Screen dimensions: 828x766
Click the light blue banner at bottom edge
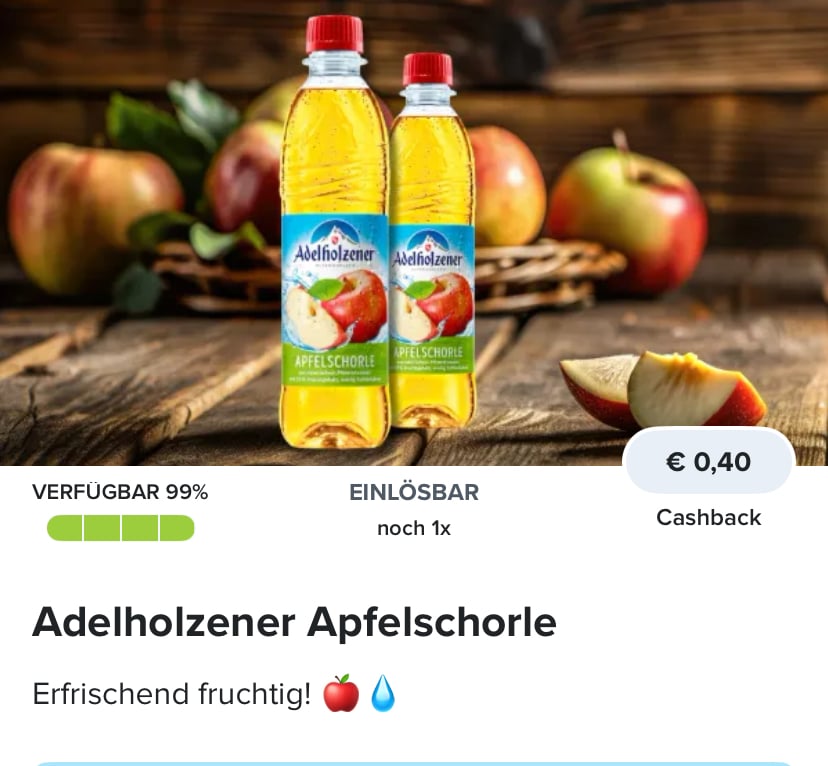pos(414,764)
